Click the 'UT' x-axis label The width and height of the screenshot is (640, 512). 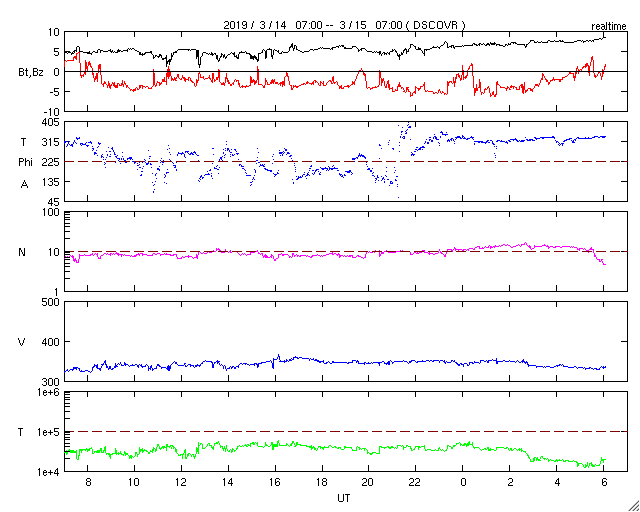(344, 498)
